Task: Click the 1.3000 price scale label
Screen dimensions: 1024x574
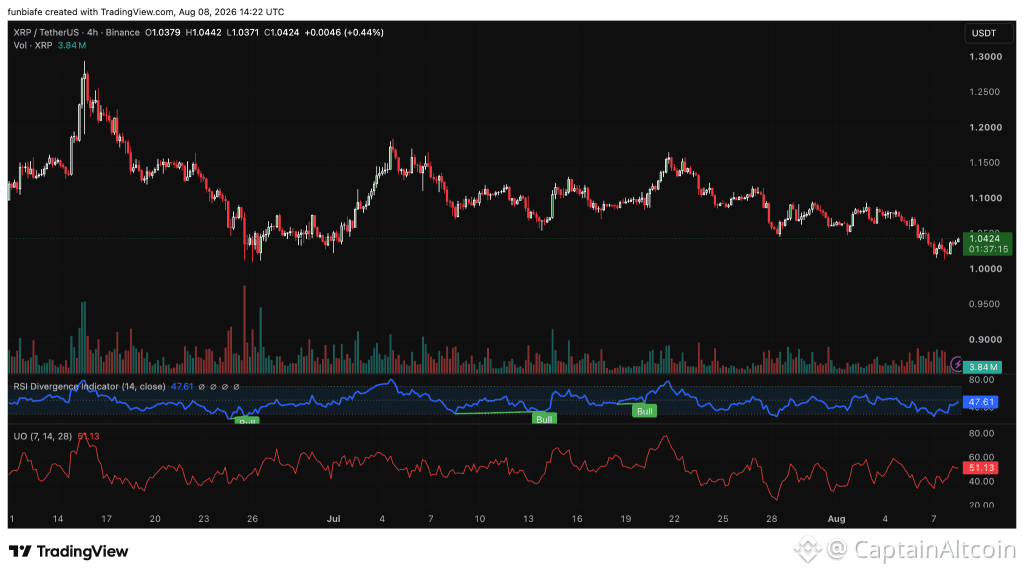Action: pos(985,57)
